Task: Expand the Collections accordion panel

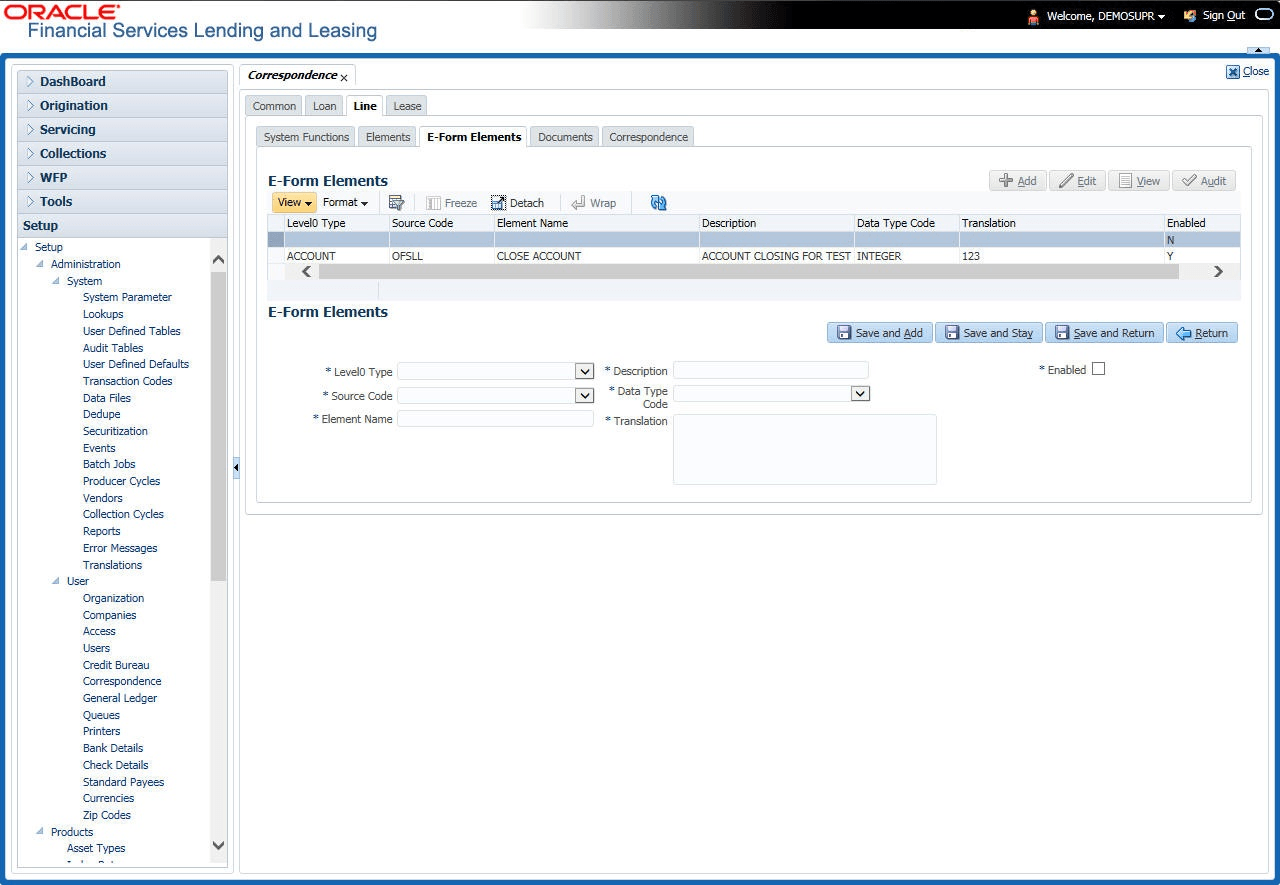Action: coord(123,154)
